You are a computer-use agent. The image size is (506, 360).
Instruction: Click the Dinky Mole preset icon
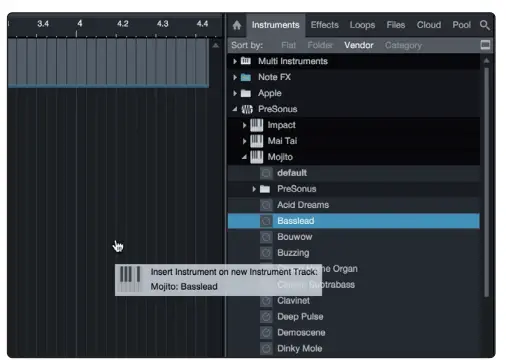point(266,349)
